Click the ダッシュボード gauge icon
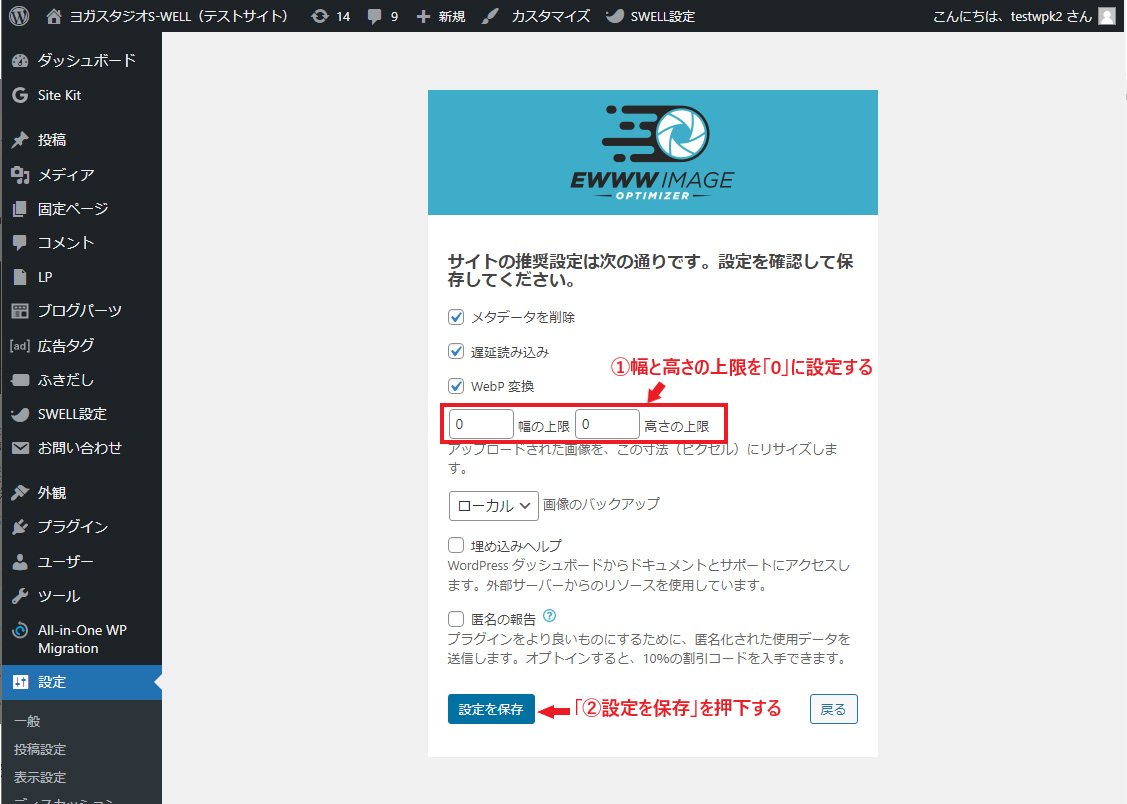 click(x=20, y=61)
